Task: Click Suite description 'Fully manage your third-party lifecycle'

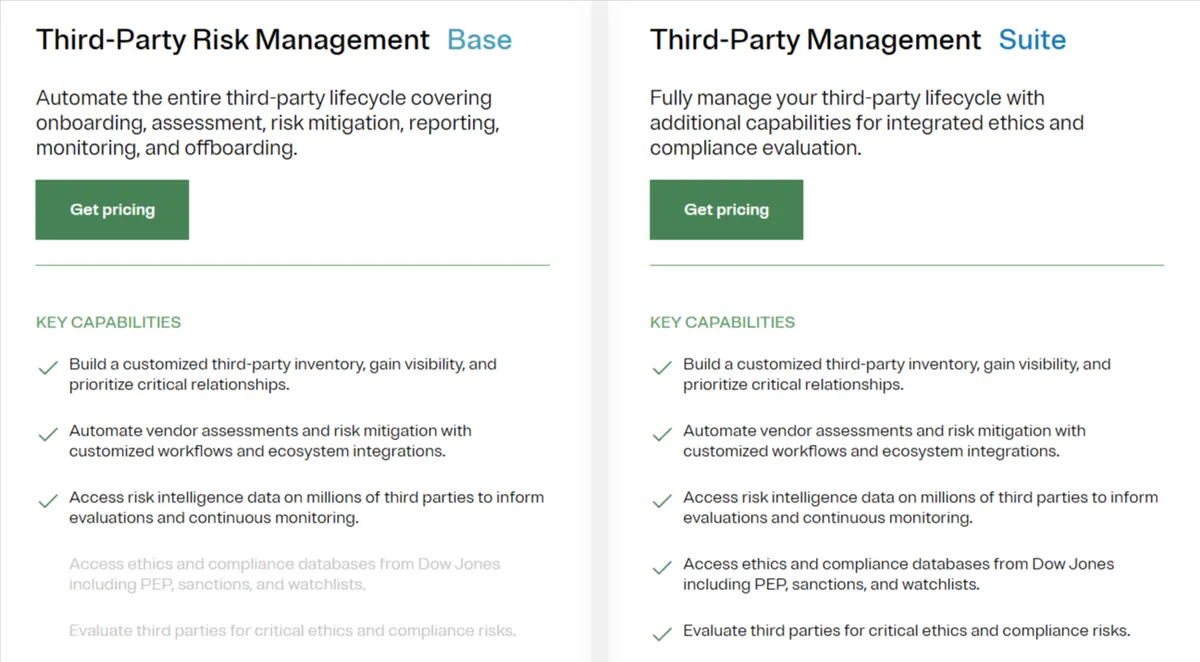Action: coord(867,123)
